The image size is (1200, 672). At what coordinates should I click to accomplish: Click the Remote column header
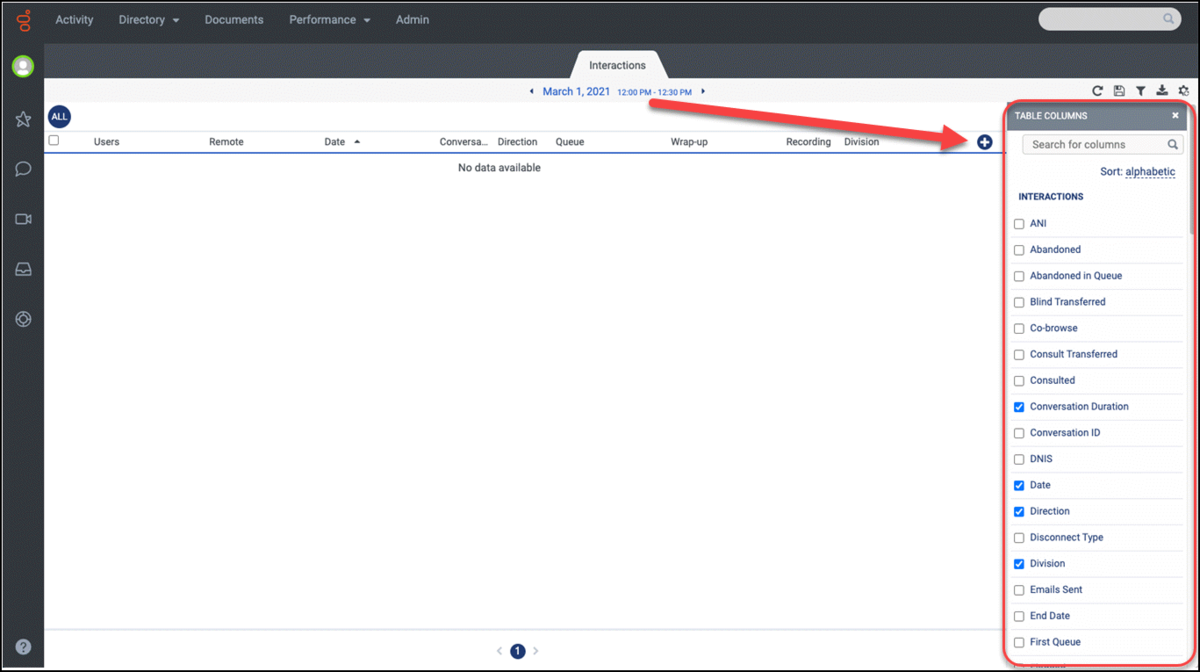pos(226,142)
